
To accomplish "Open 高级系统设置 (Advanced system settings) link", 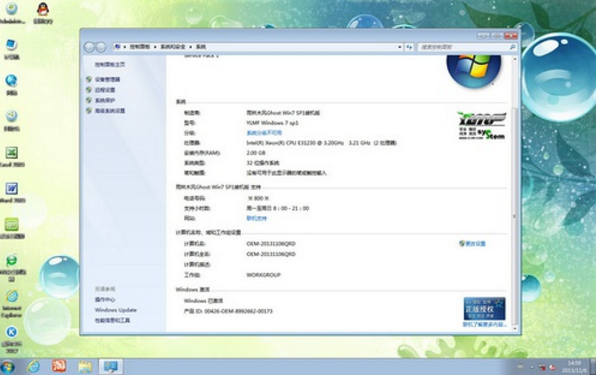I will coord(110,111).
